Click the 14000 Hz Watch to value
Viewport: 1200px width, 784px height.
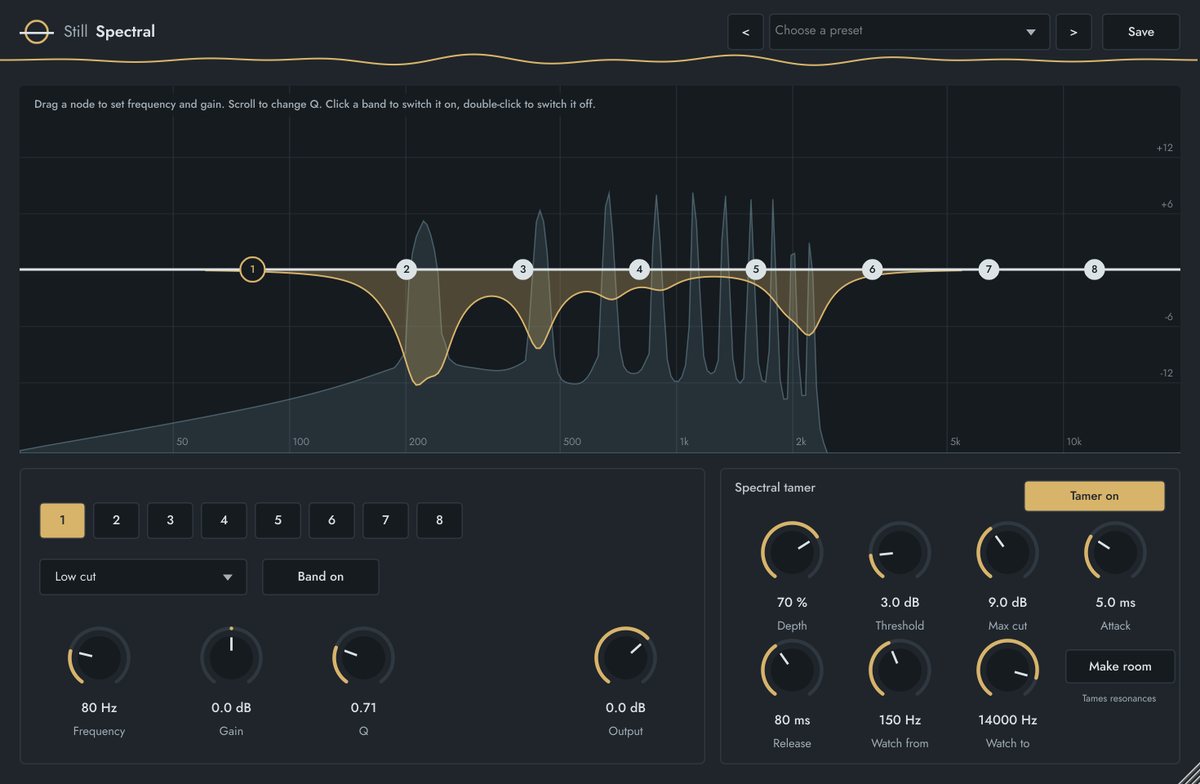1007,720
